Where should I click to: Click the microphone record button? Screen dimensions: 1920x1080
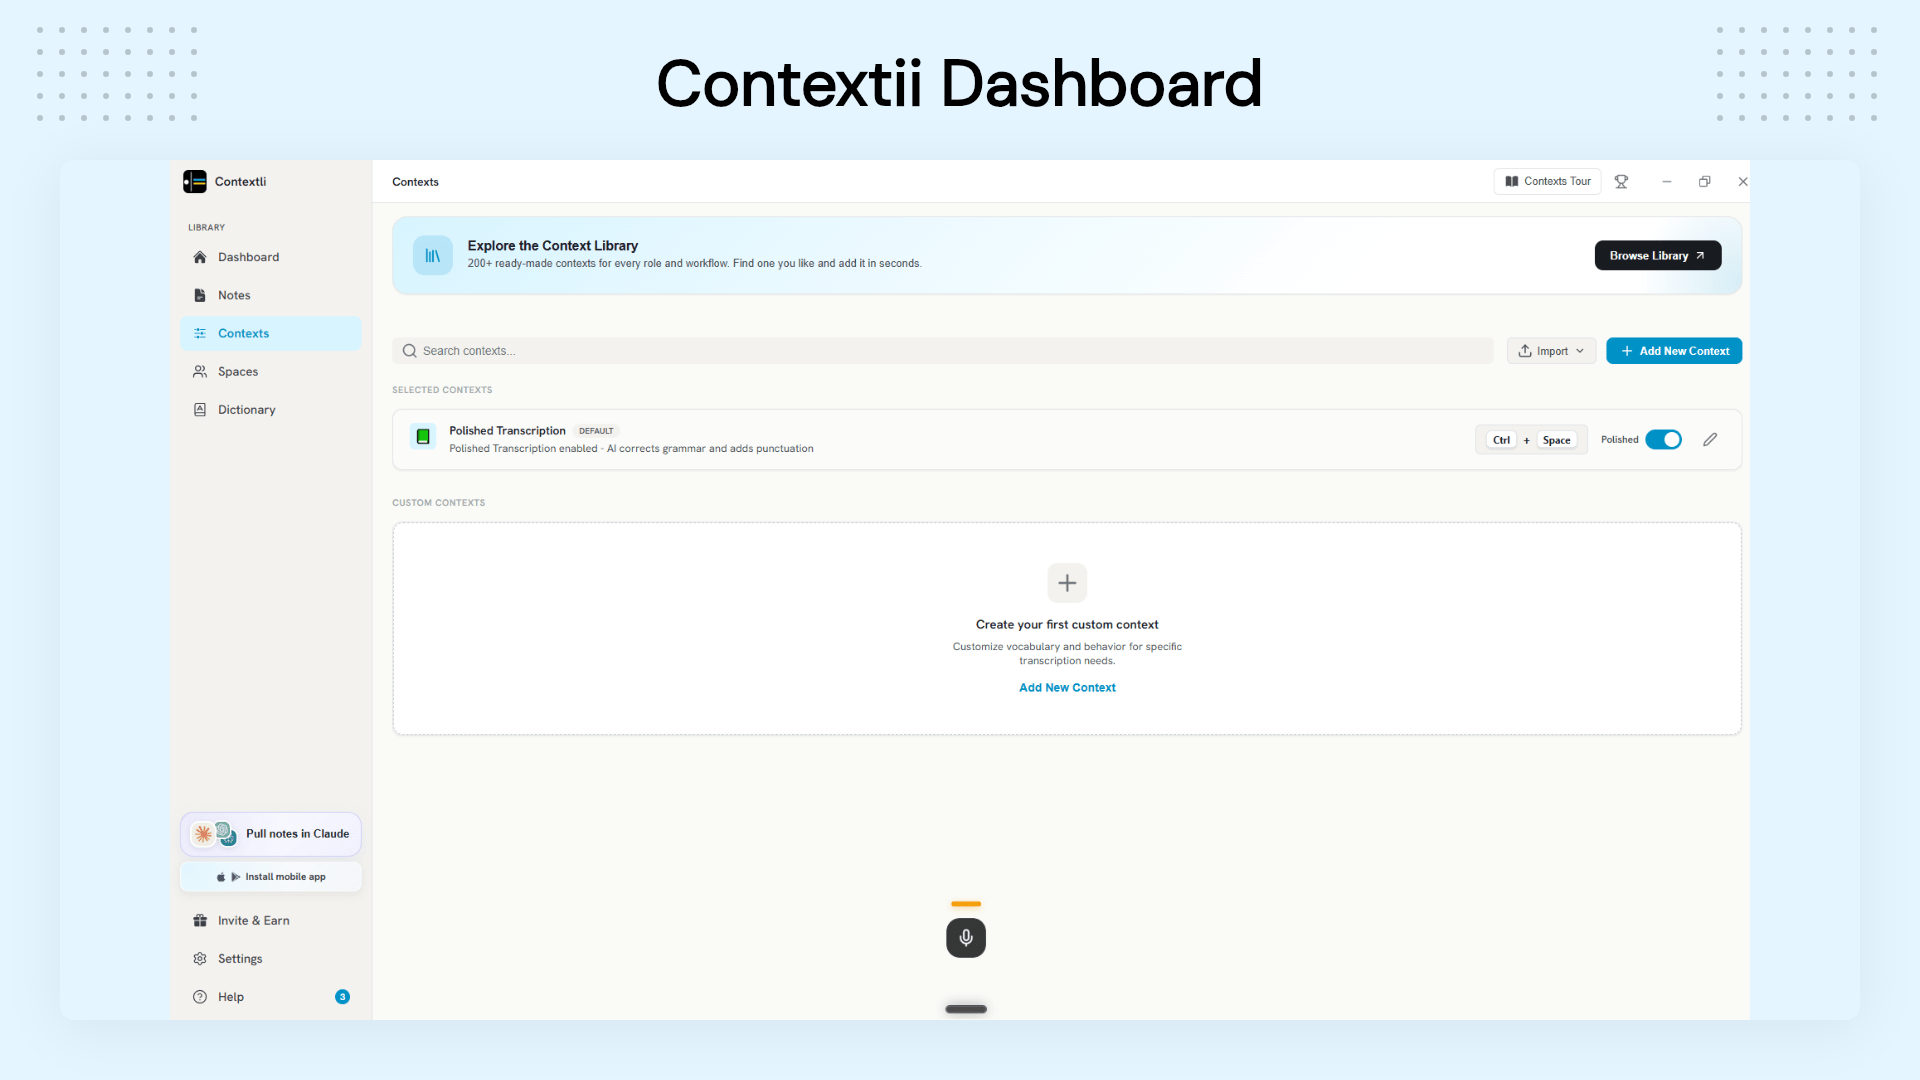[x=966, y=937]
